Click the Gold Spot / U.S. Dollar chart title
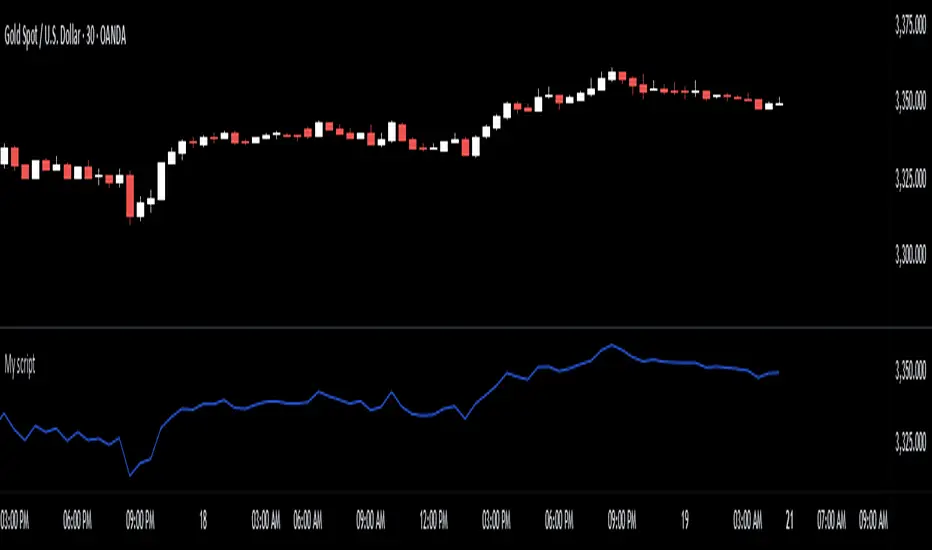Viewport: 932px width, 550px height. [x=65, y=37]
